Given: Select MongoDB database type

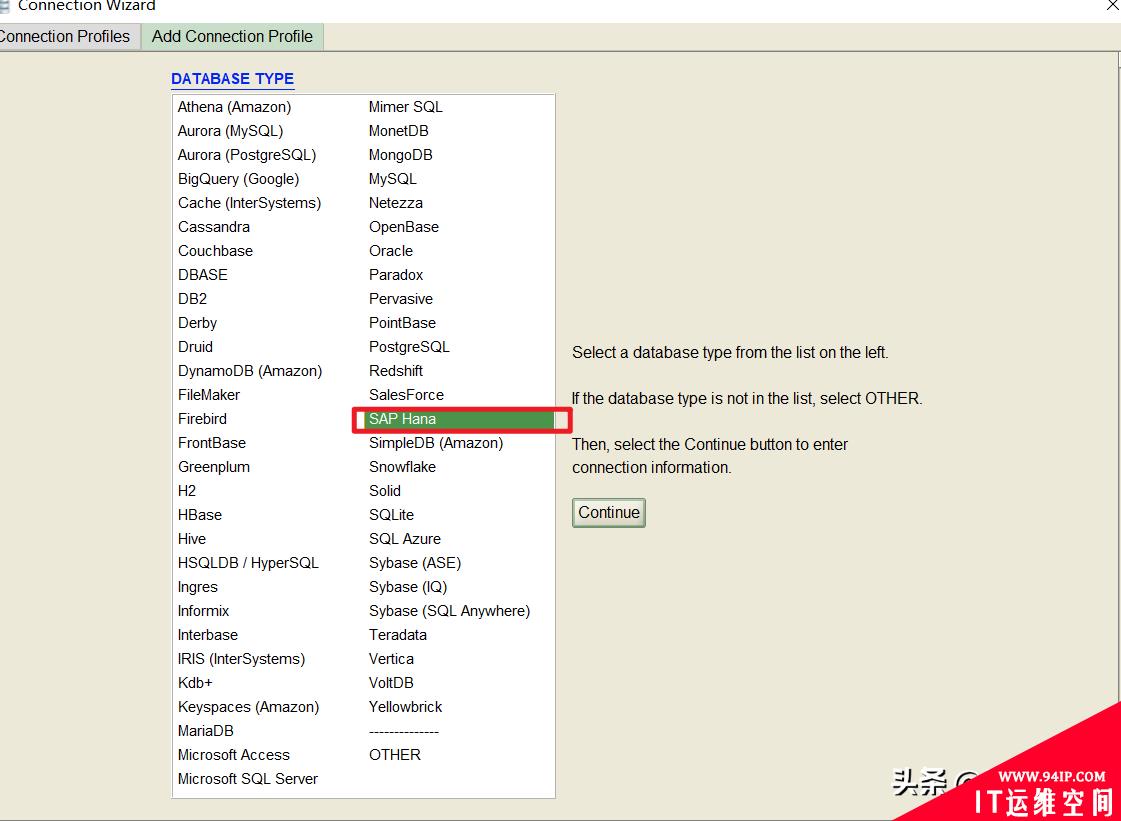Looking at the screenshot, I should pyautogui.click(x=400, y=155).
